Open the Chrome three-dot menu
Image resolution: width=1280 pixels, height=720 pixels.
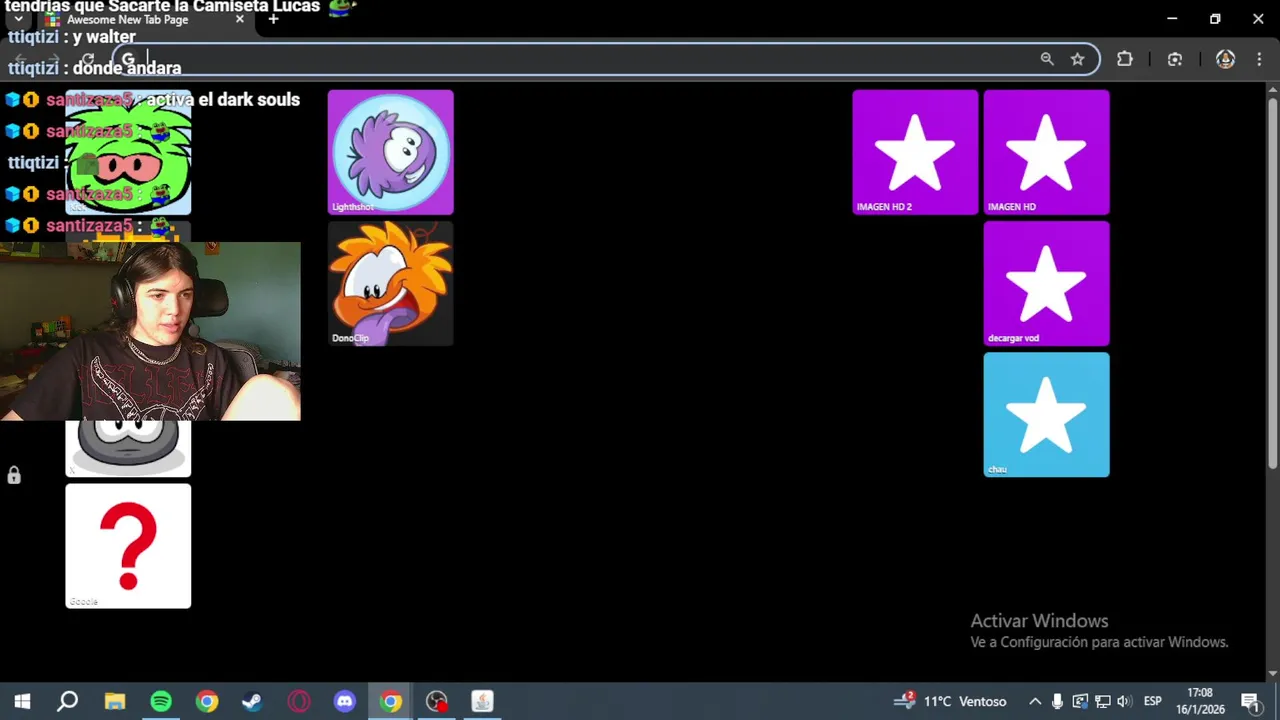pyautogui.click(x=1259, y=59)
